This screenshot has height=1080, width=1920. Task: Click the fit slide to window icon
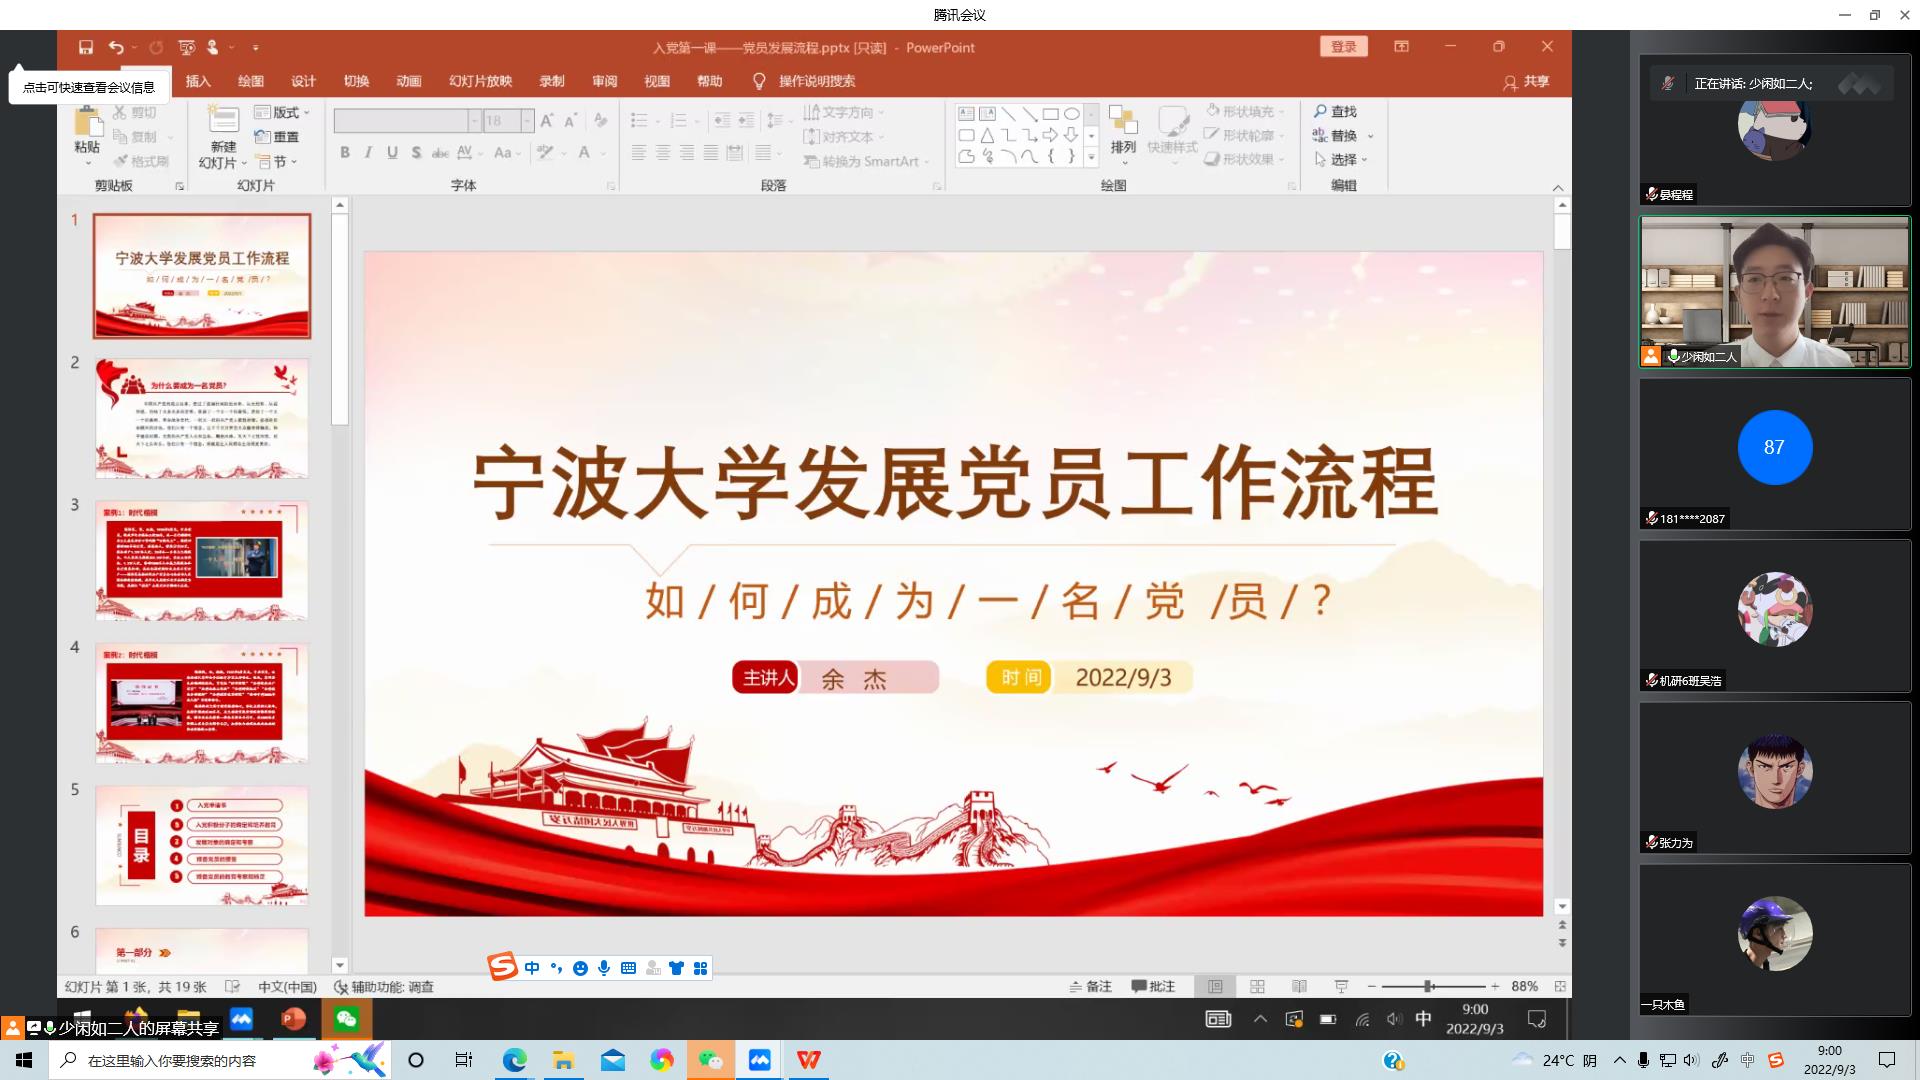(x=1559, y=986)
